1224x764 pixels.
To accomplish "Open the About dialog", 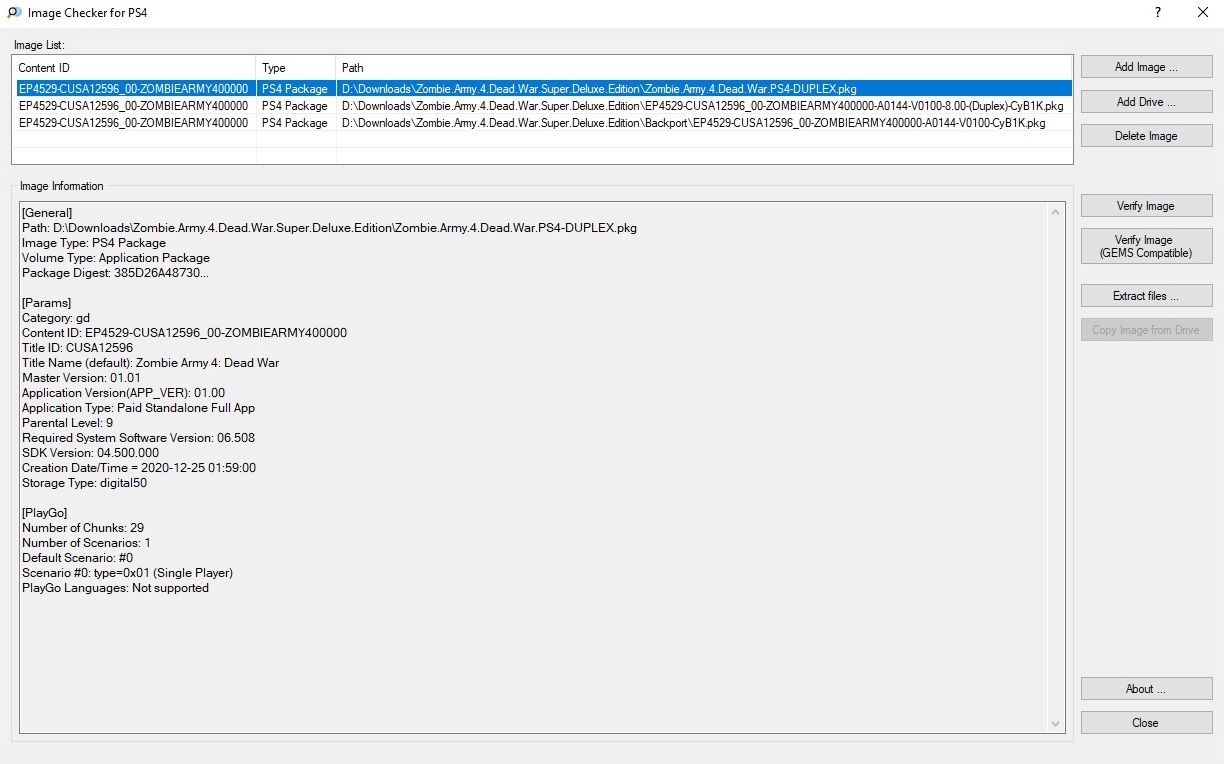I will point(1146,689).
